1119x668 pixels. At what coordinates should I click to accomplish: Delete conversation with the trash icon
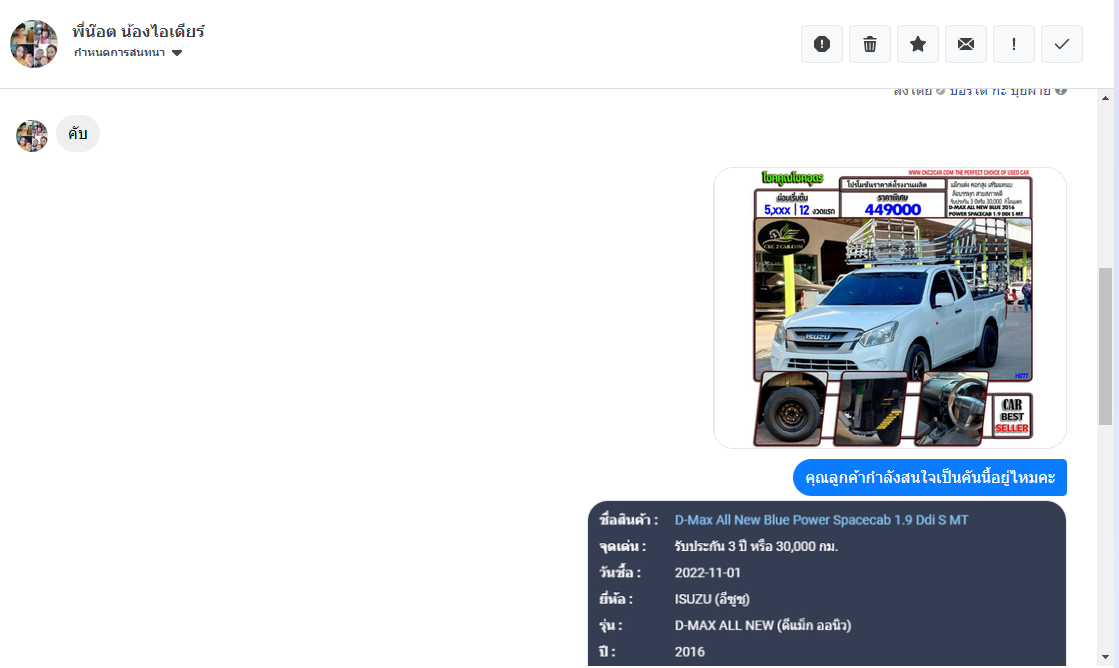869,44
